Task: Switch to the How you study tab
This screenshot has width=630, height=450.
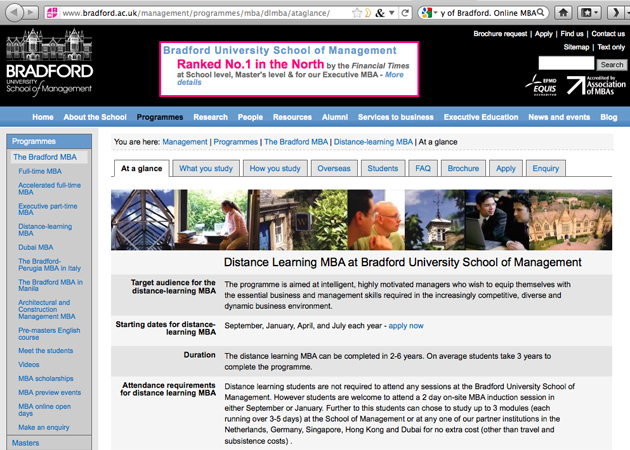Action: pyautogui.click(x=275, y=168)
